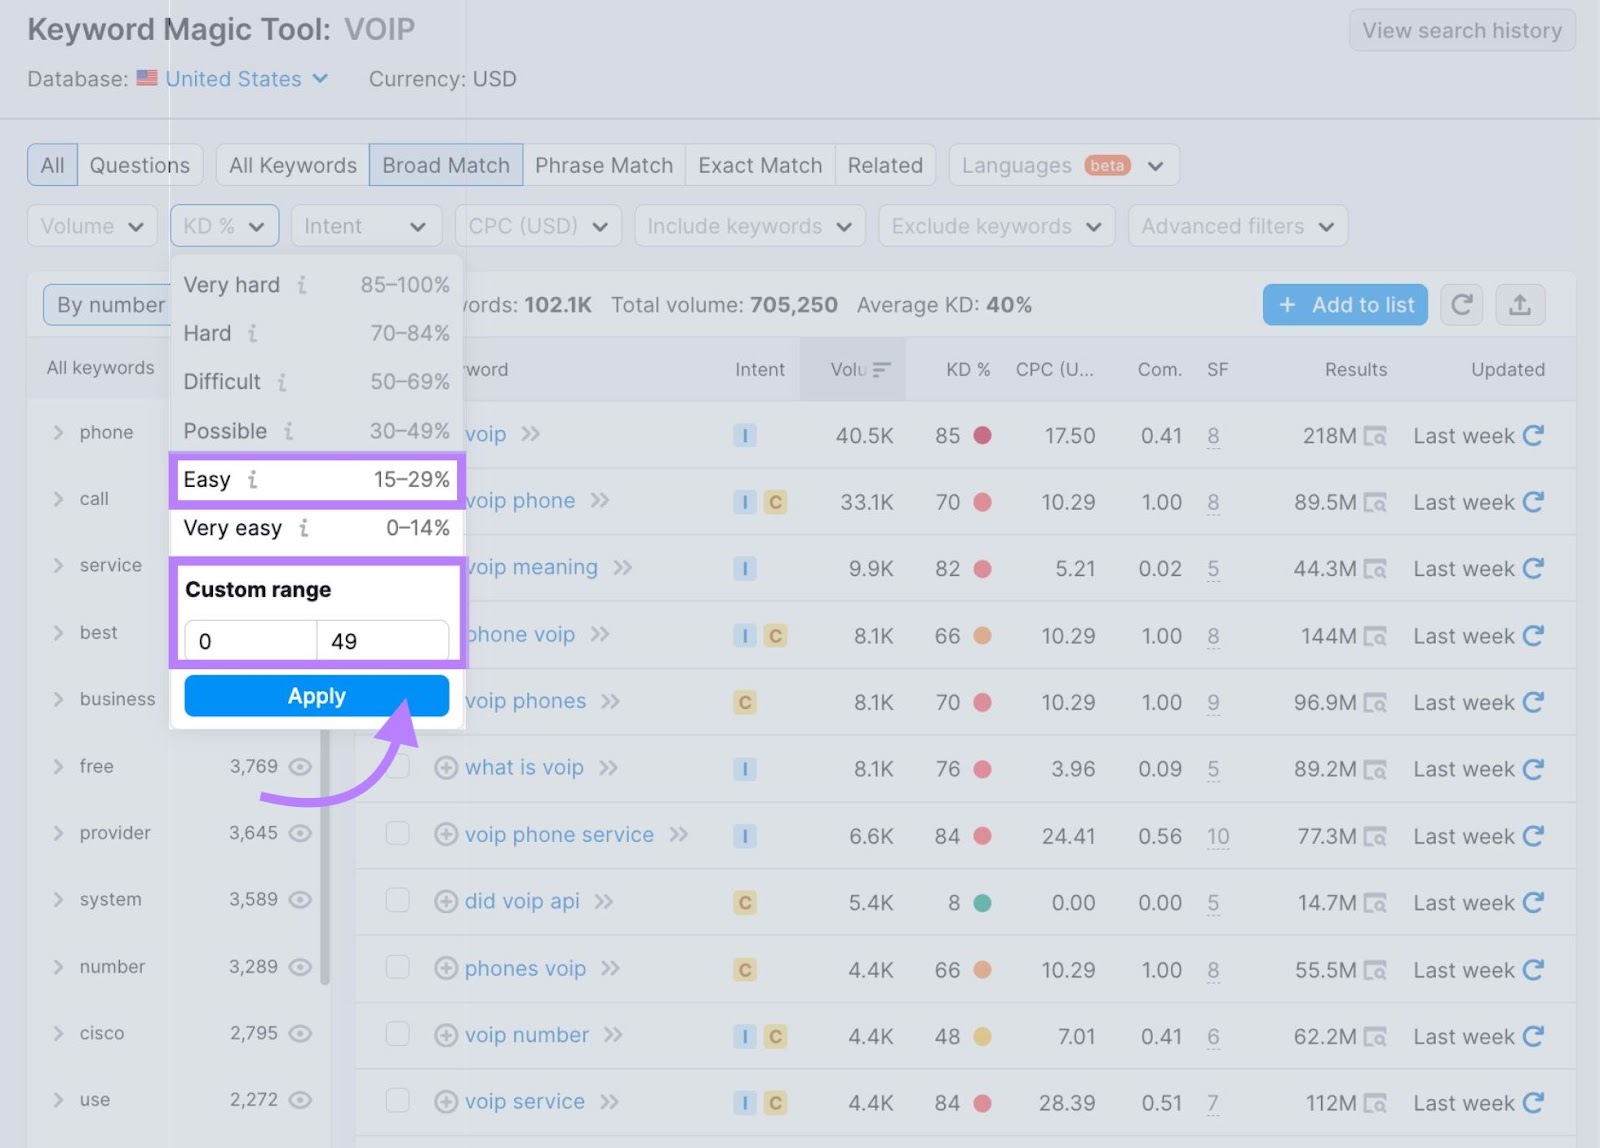Open the Advanced filters dropdown
1600x1148 pixels.
[1237, 226]
